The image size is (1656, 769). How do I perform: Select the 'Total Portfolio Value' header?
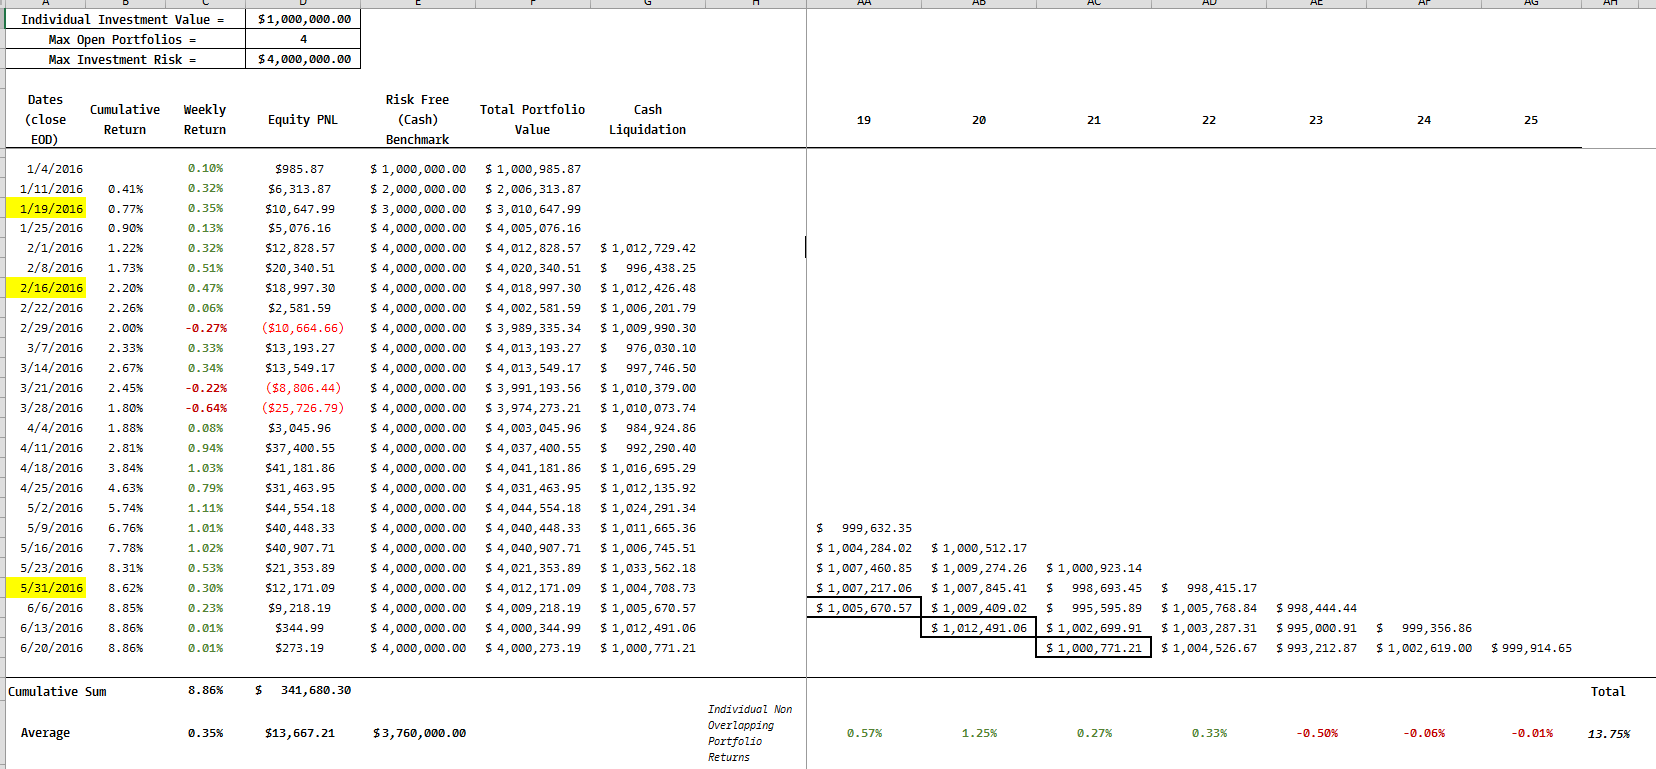pyautogui.click(x=532, y=119)
